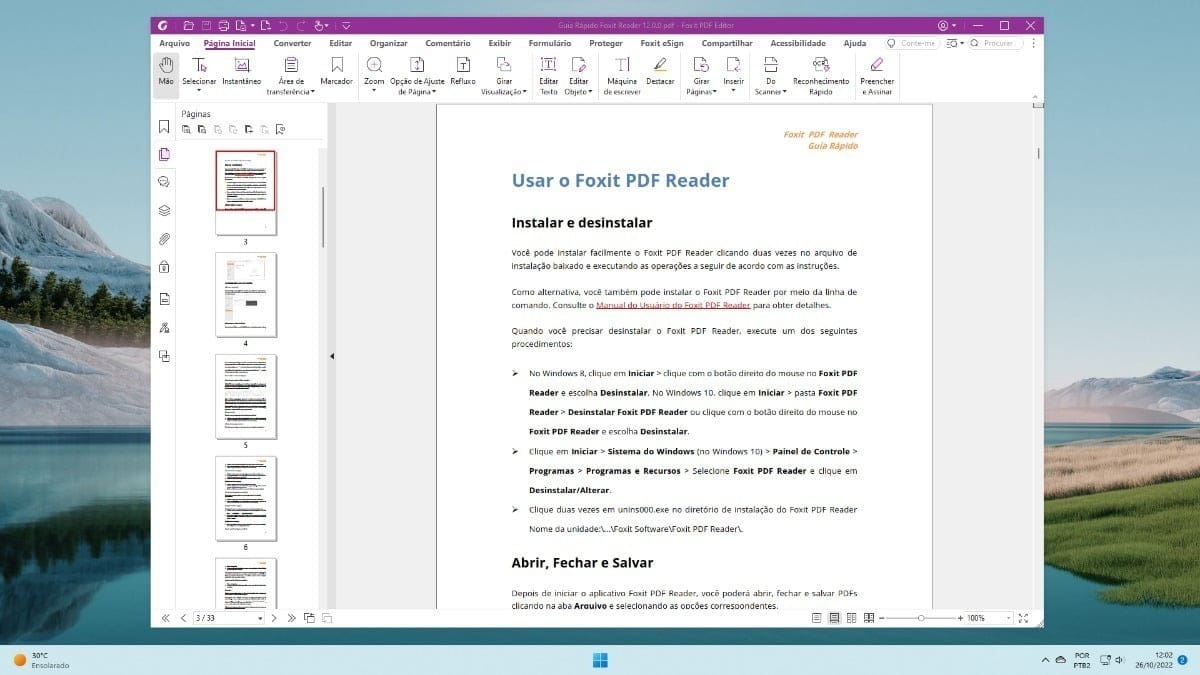Screen dimensions: 1200x675
Task: Open the Comments panel in sidebar
Action: [x=164, y=182]
